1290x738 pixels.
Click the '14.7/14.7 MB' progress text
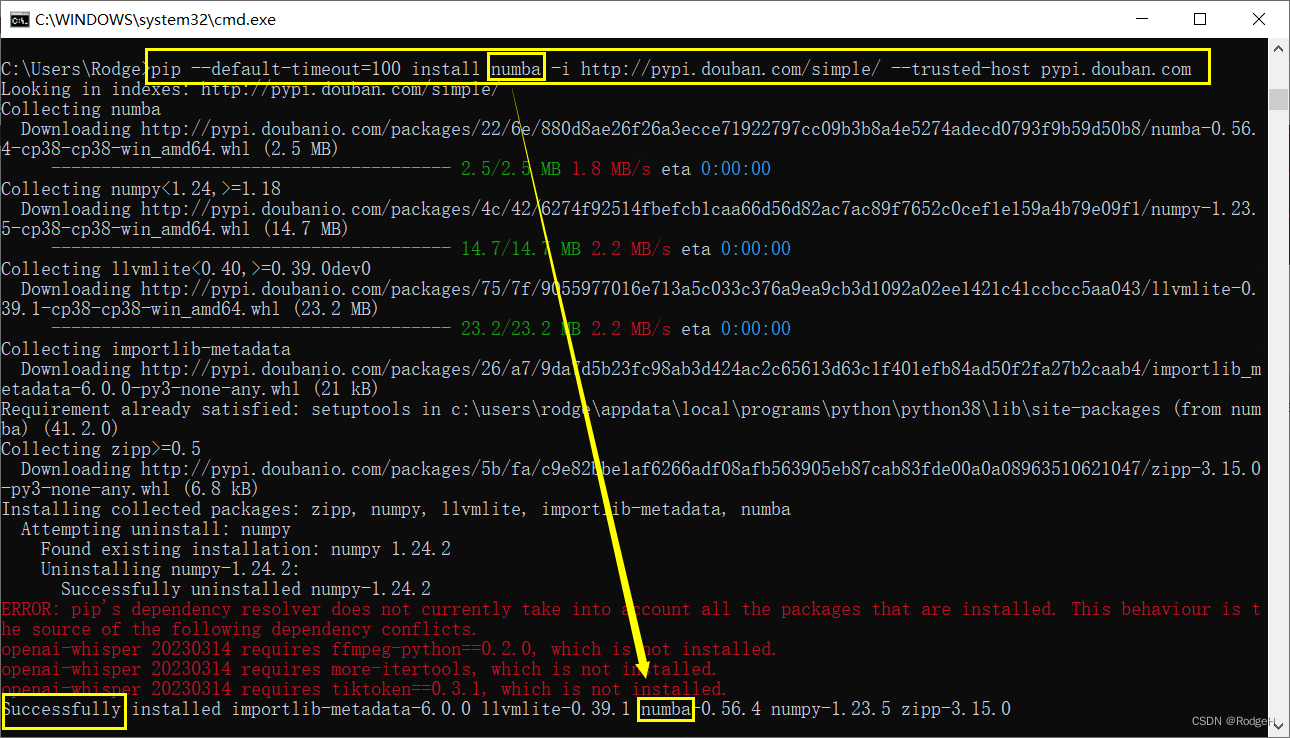pos(521,249)
